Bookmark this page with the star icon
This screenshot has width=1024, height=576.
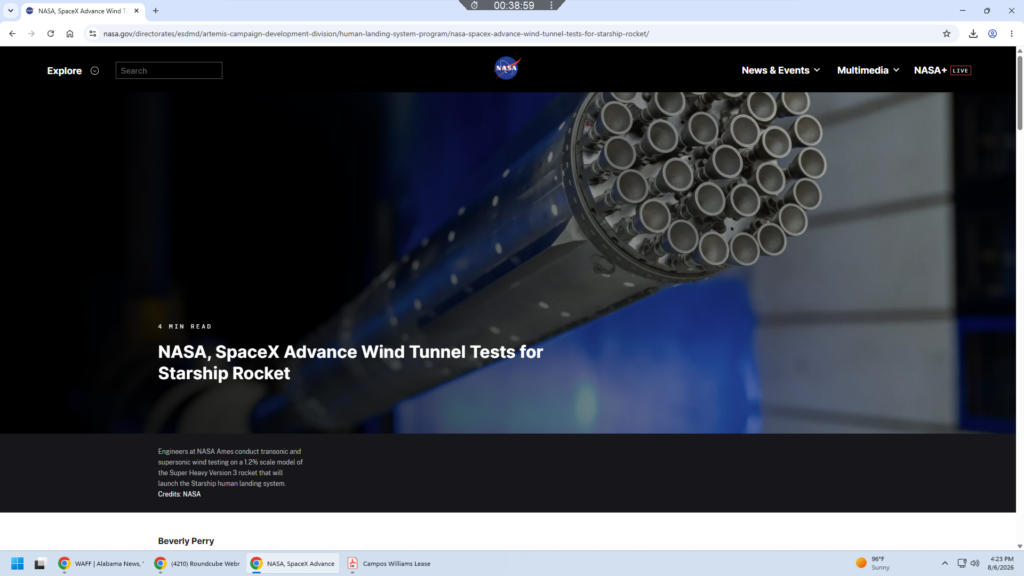coord(946,33)
